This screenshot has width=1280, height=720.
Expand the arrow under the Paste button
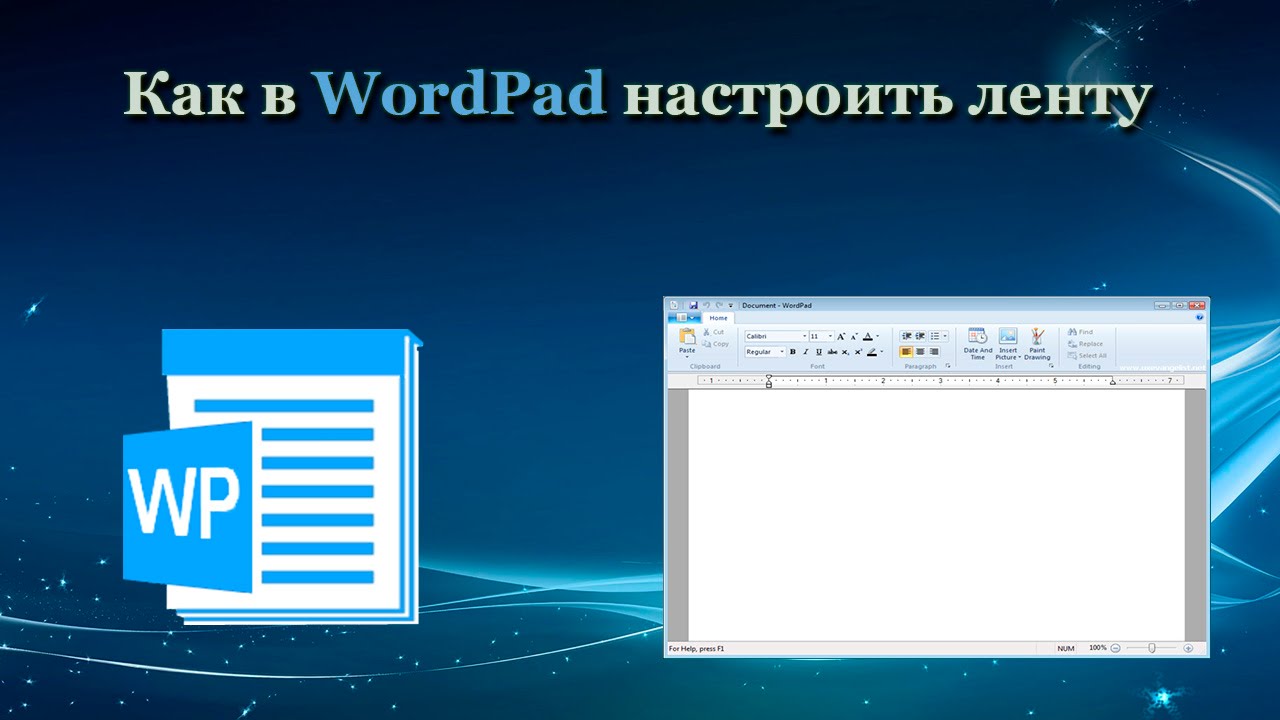[x=687, y=357]
